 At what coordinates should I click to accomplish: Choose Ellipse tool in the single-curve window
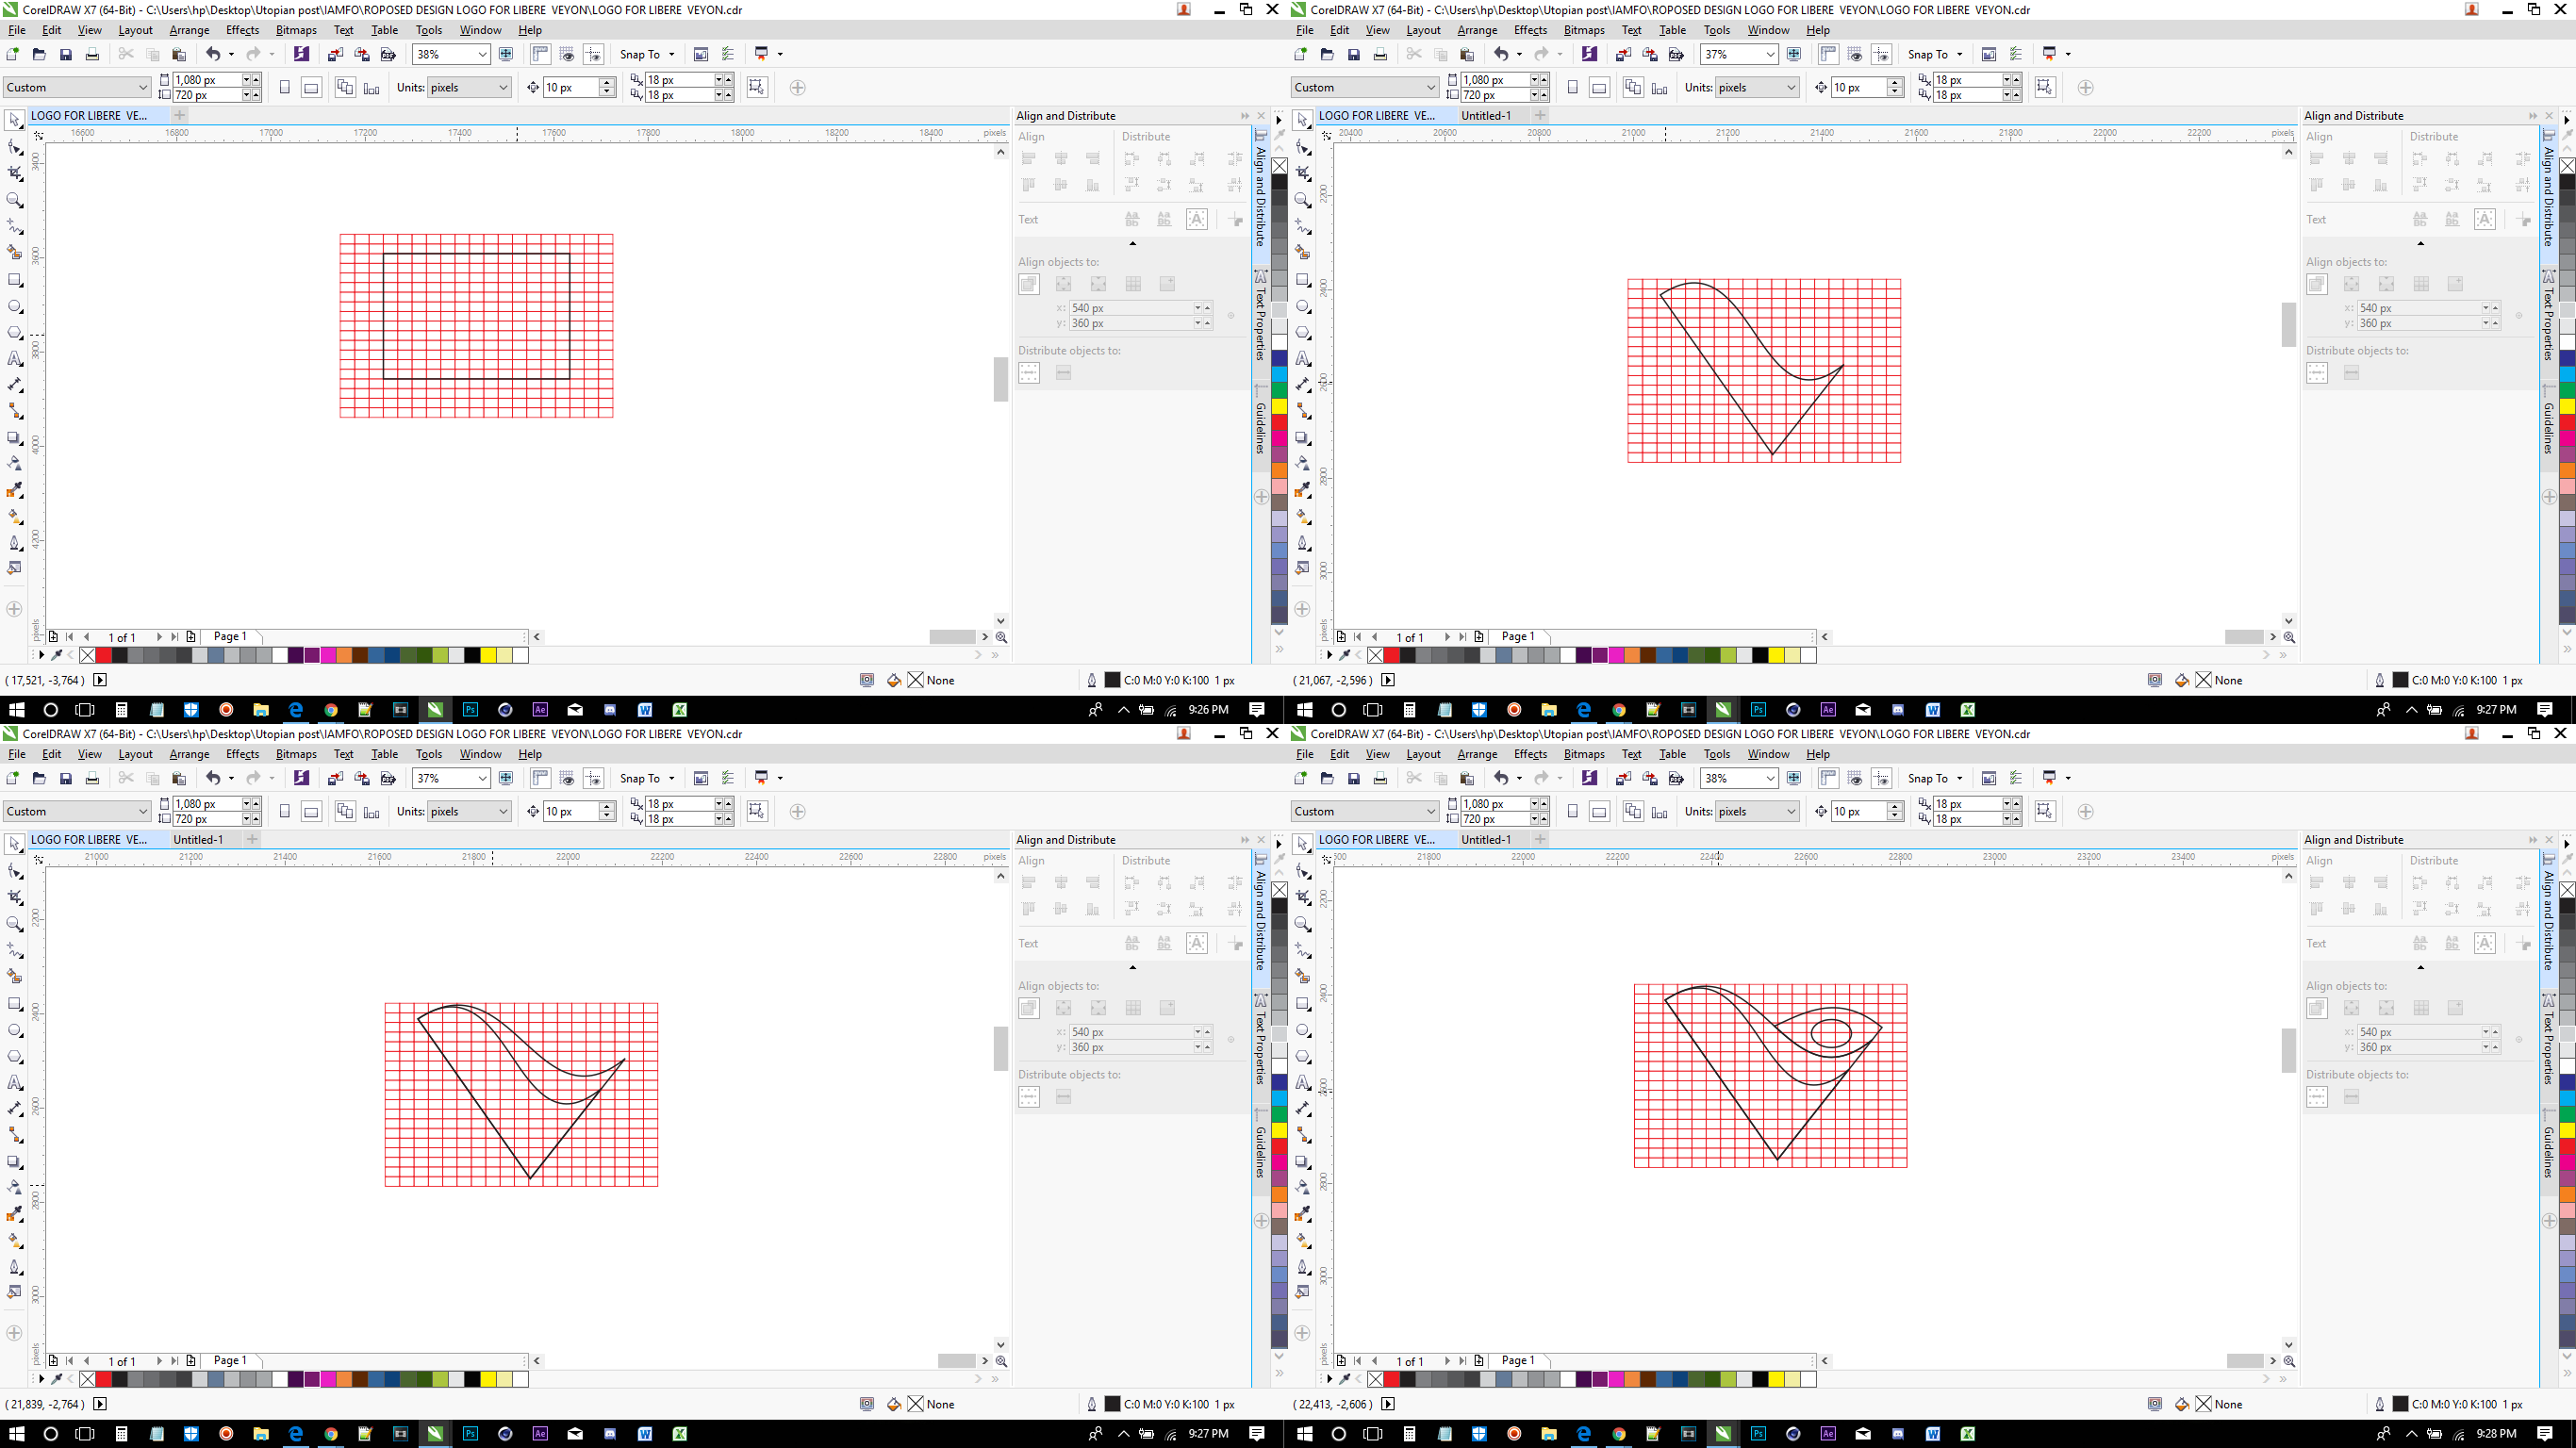pyautogui.click(x=1303, y=307)
